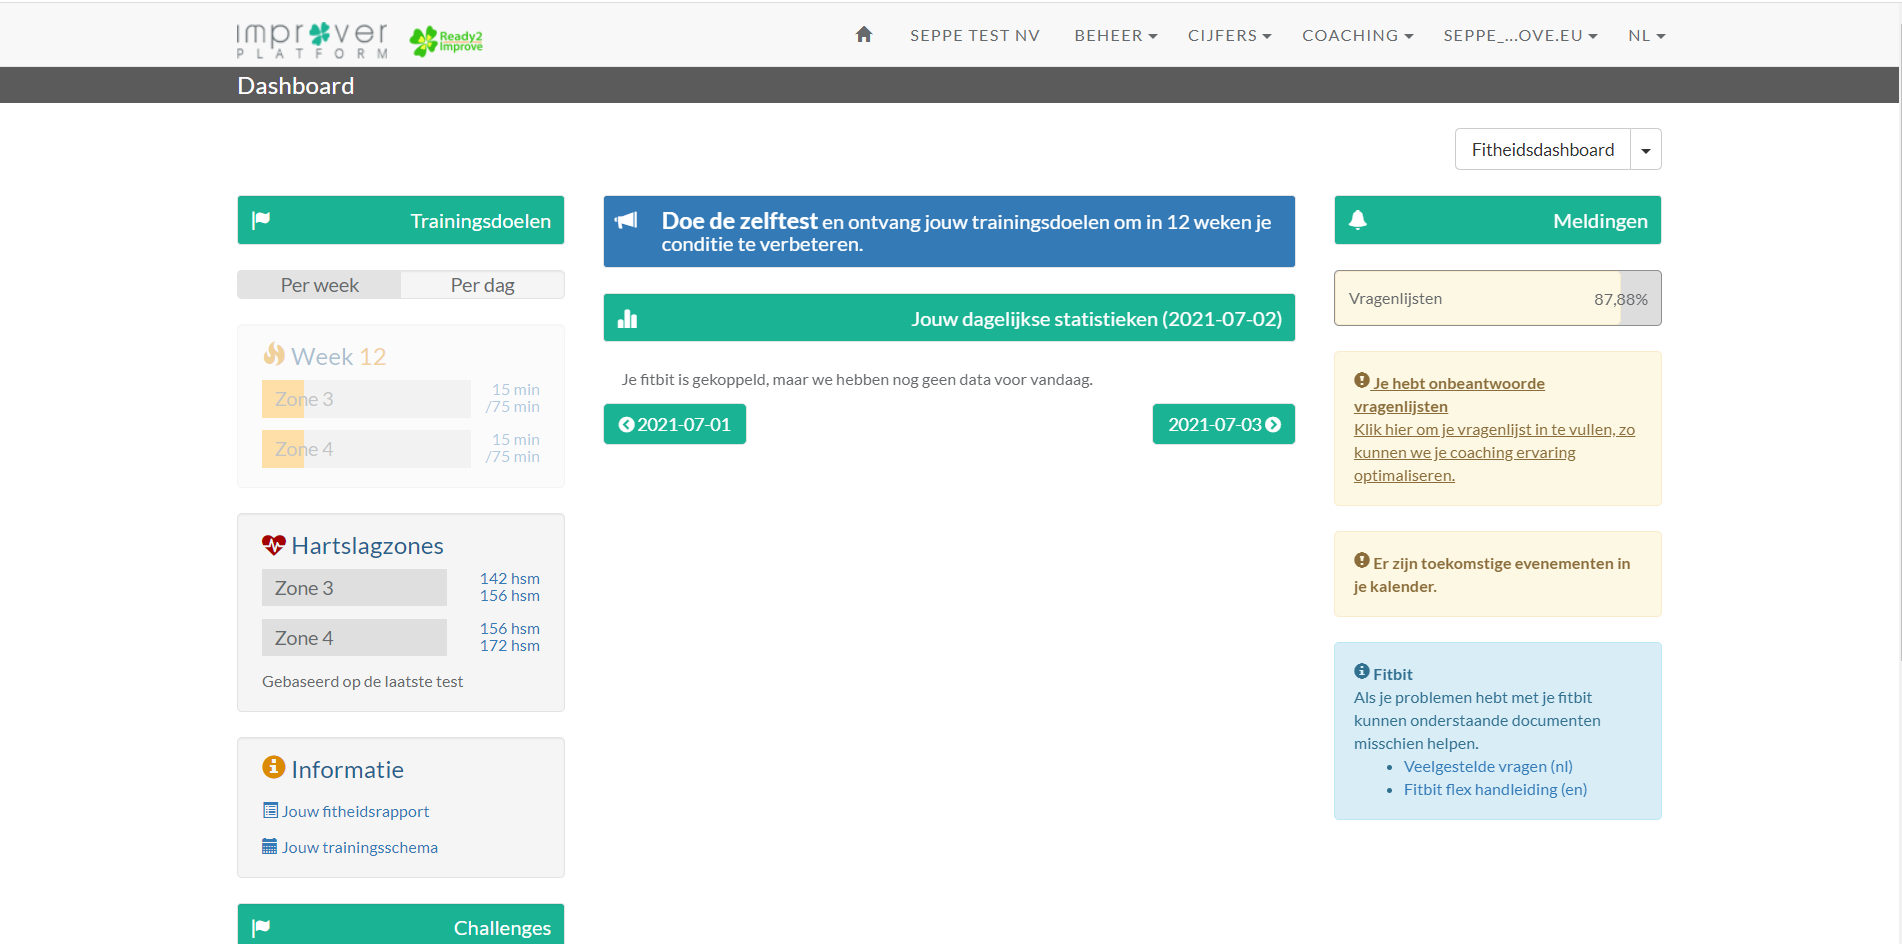Click the flag icon in Trainingsdoelen header
This screenshot has width=1902, height=944.
coord(261,220)
